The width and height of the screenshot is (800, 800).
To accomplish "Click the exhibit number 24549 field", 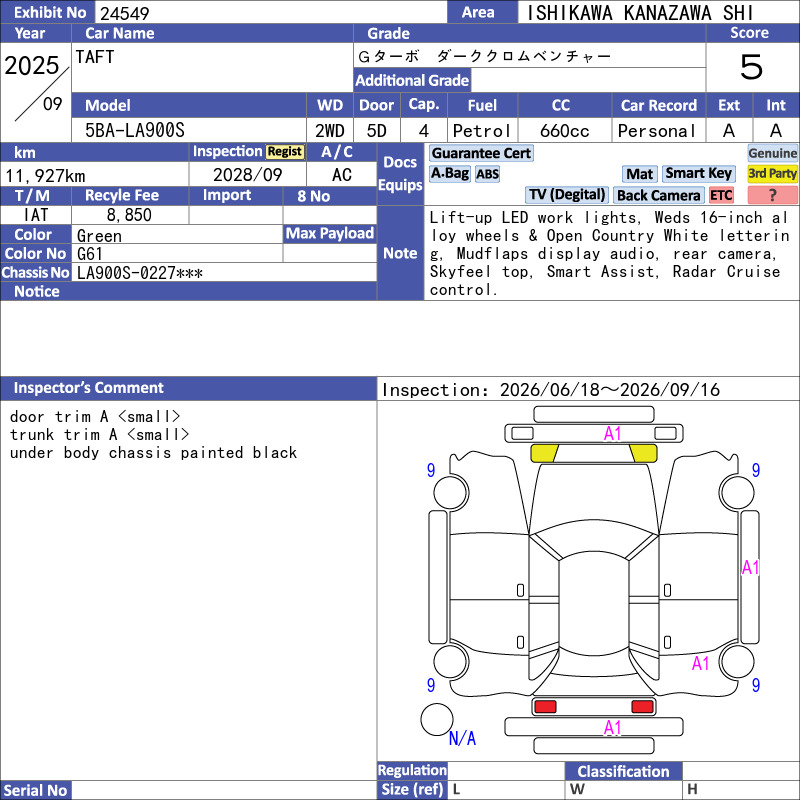I will pyautogui.click(x=270, y=13).
